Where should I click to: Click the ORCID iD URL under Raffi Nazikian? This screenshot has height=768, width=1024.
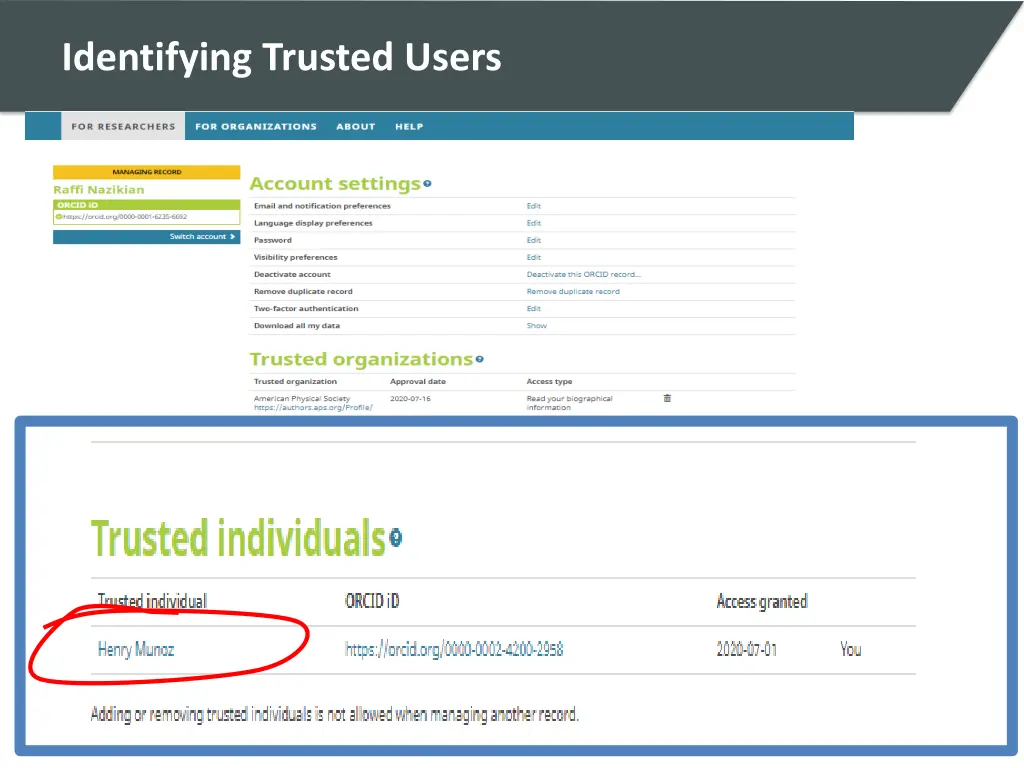coord(125,217)
